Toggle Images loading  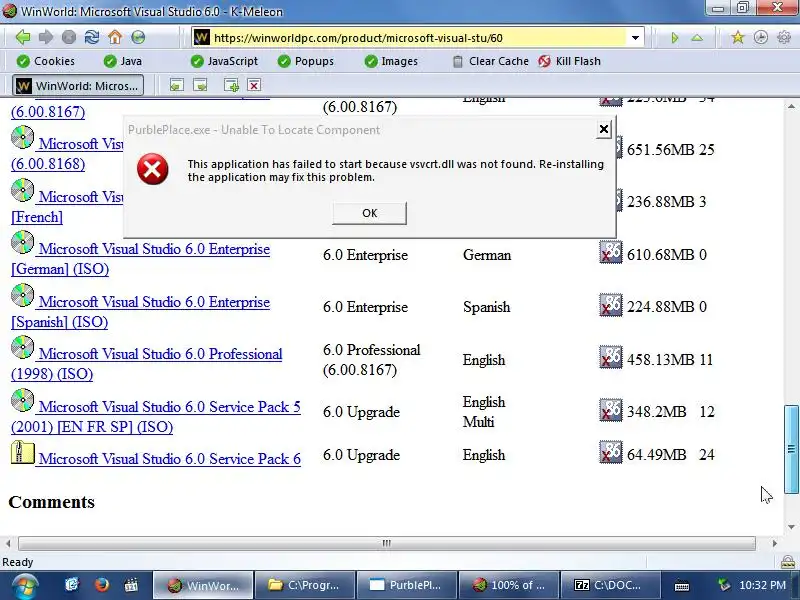[391, 61]
